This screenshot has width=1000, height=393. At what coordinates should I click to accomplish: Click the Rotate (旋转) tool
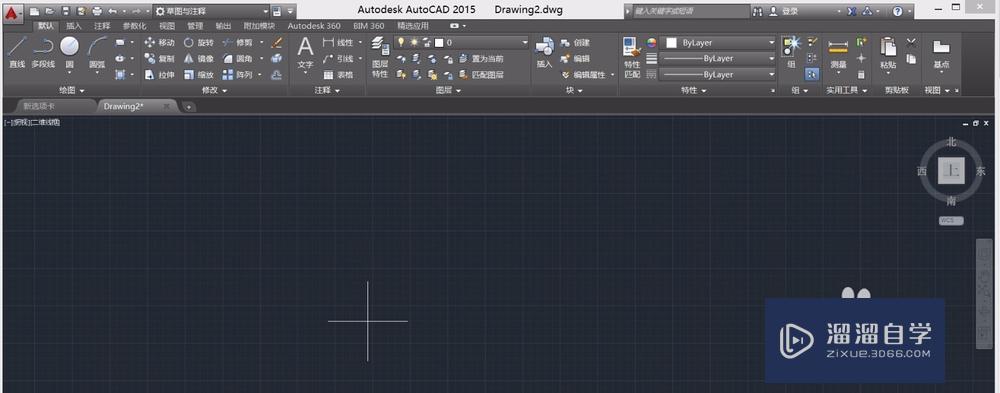pos(199,43)
